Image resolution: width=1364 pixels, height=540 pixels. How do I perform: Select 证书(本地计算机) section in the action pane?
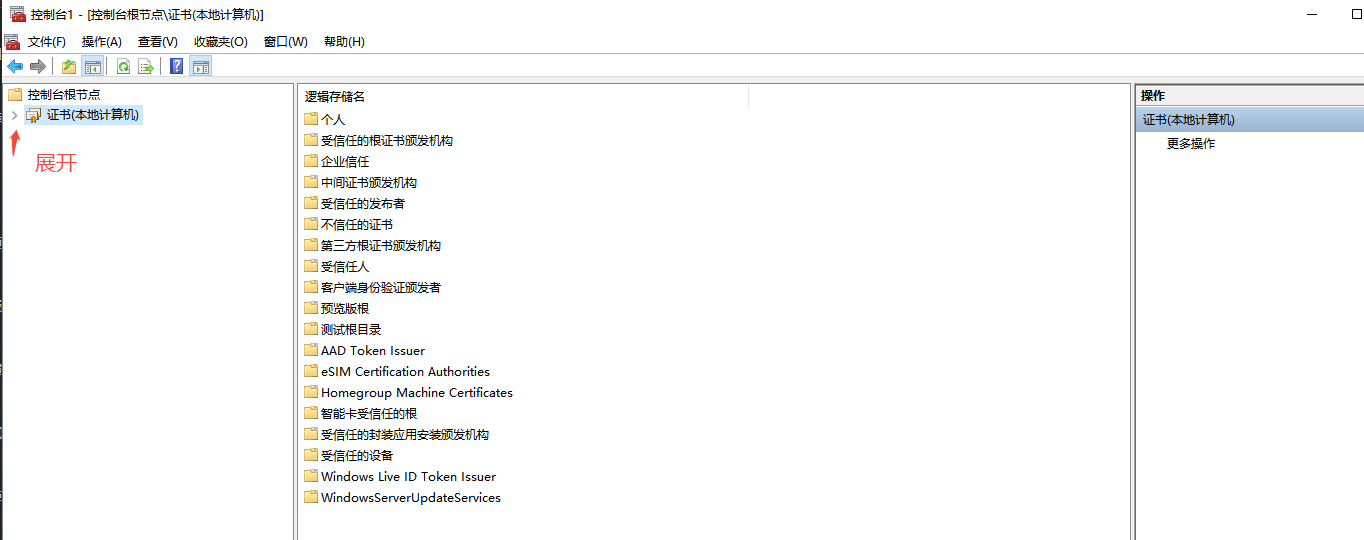click(x=1250, y=119)
